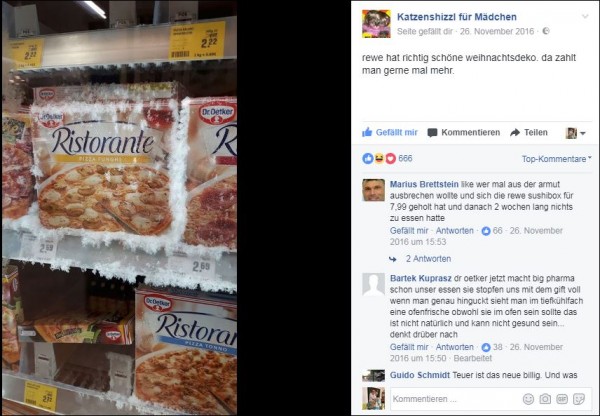Screen dimensions: 600x416
Task: Click the Katzenshizzl page avatar thumbnail
Action: tap(376, 24)
